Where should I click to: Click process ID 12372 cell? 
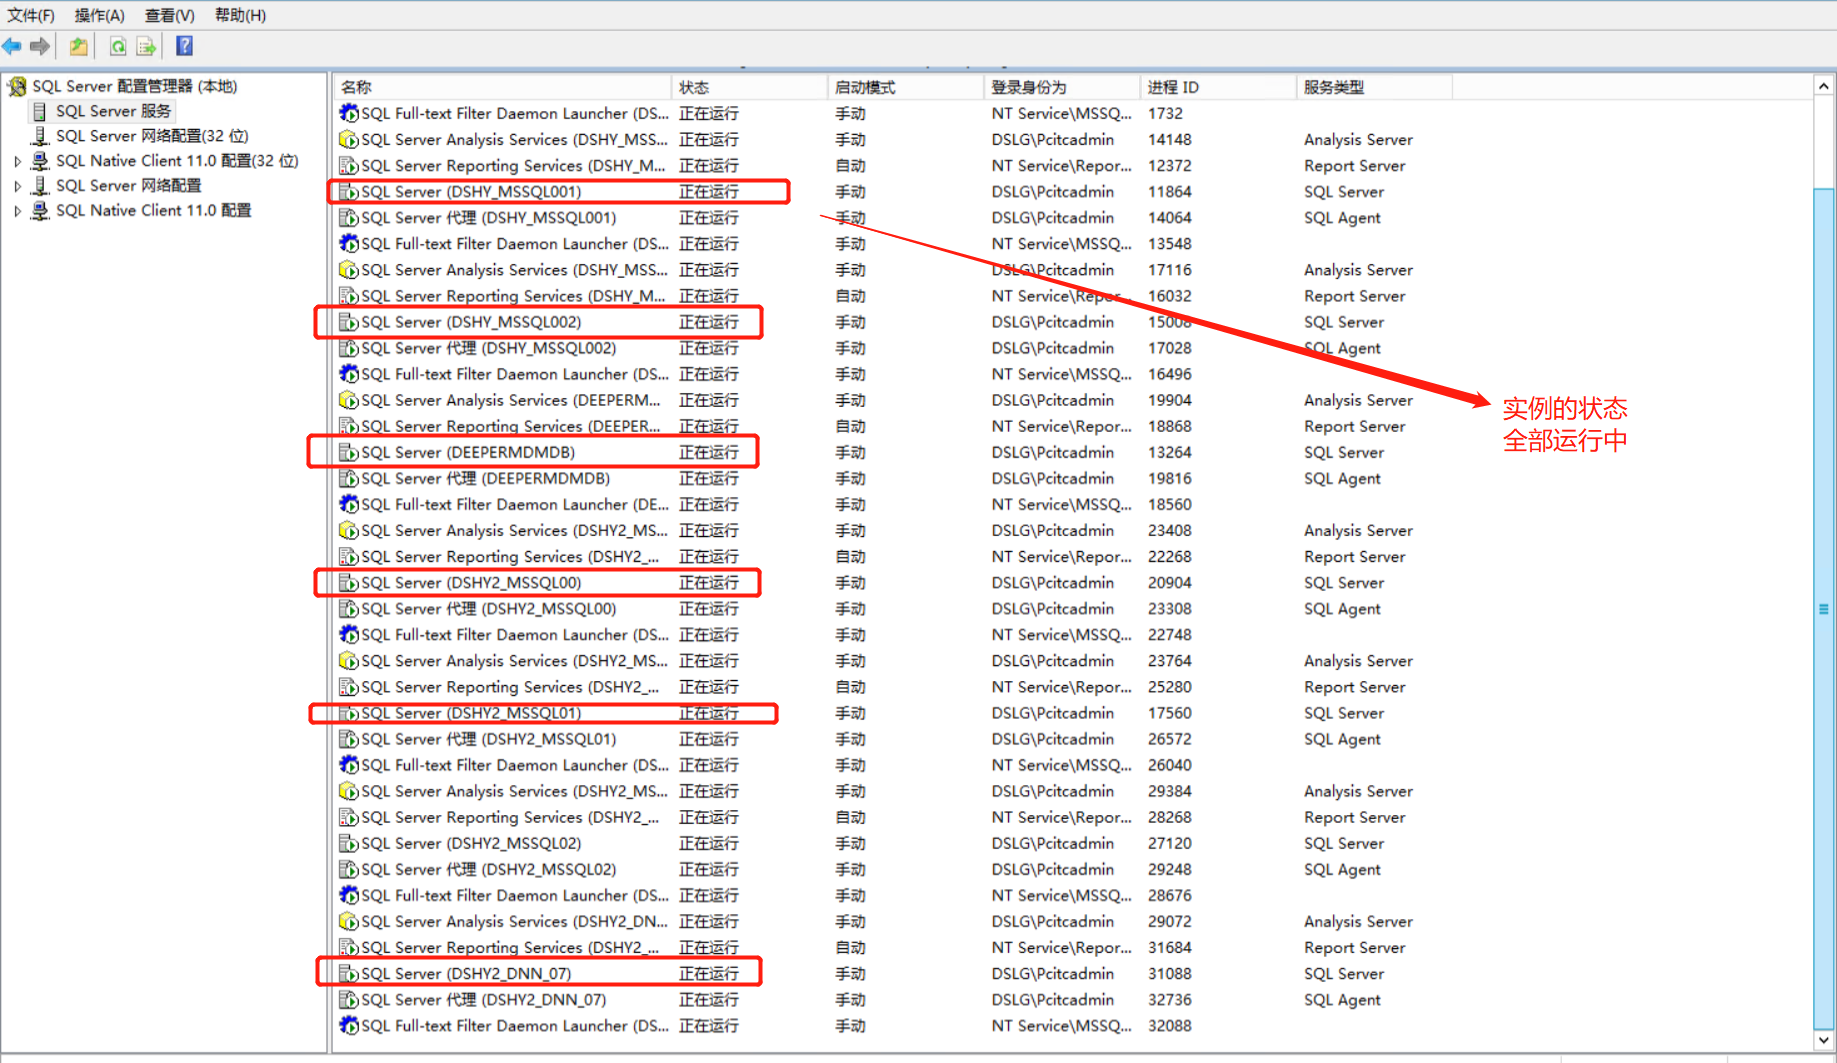1169,166
